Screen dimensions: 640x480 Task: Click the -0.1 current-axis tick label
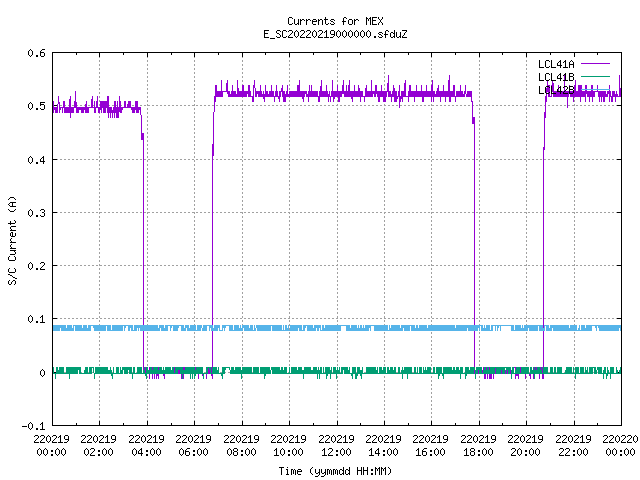click(x=33, y=426)
